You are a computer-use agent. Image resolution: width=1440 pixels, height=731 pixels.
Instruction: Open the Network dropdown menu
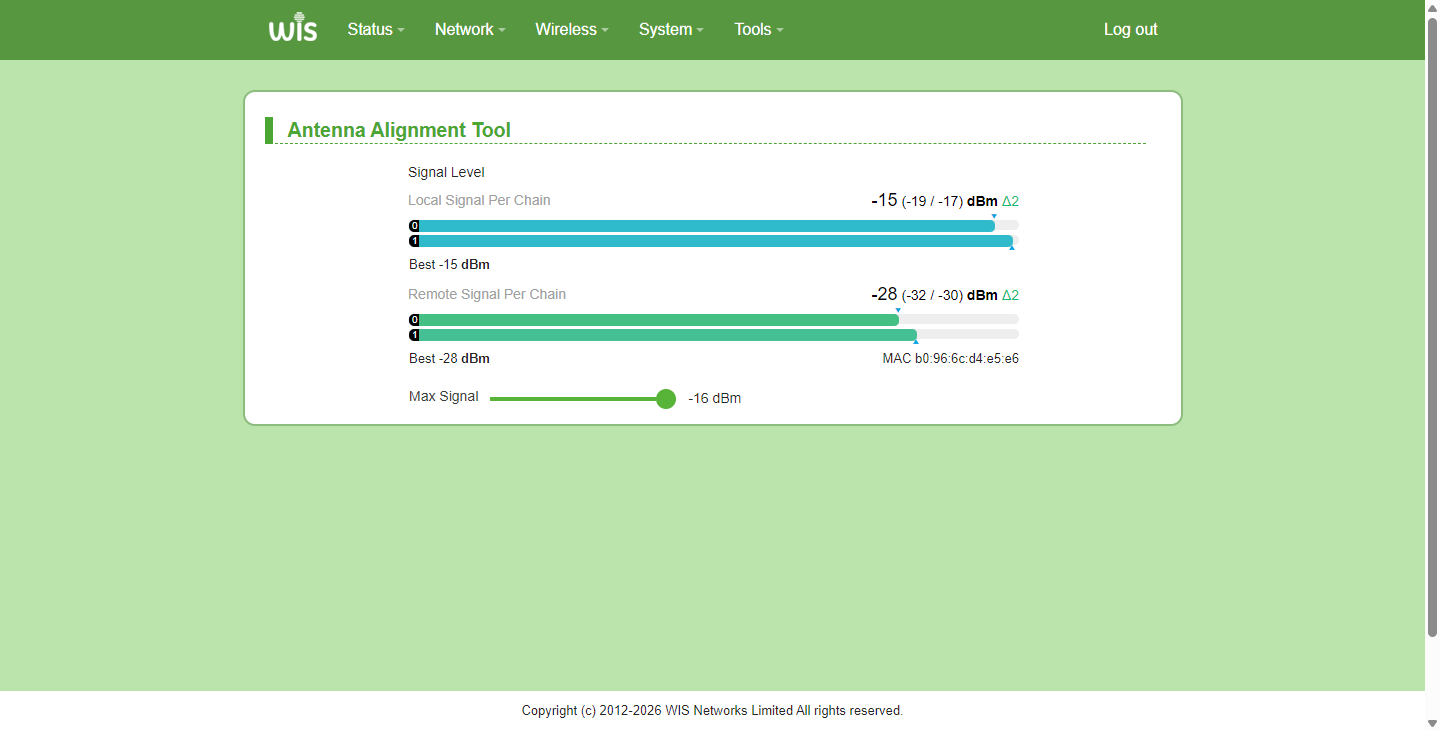(x=470, y=30)
